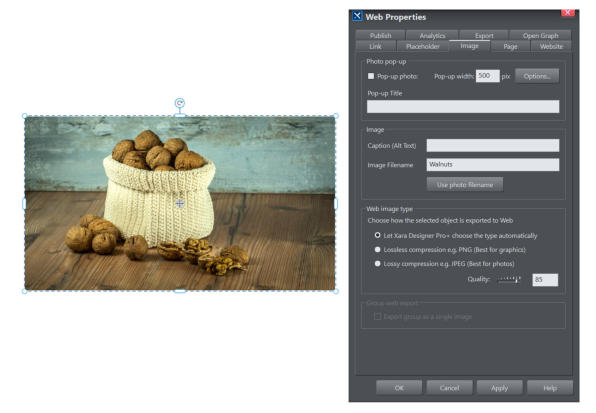Click the rotation handle above the walnut image
The width and height of the screenshot is (596, 413).
pos(179,103)
